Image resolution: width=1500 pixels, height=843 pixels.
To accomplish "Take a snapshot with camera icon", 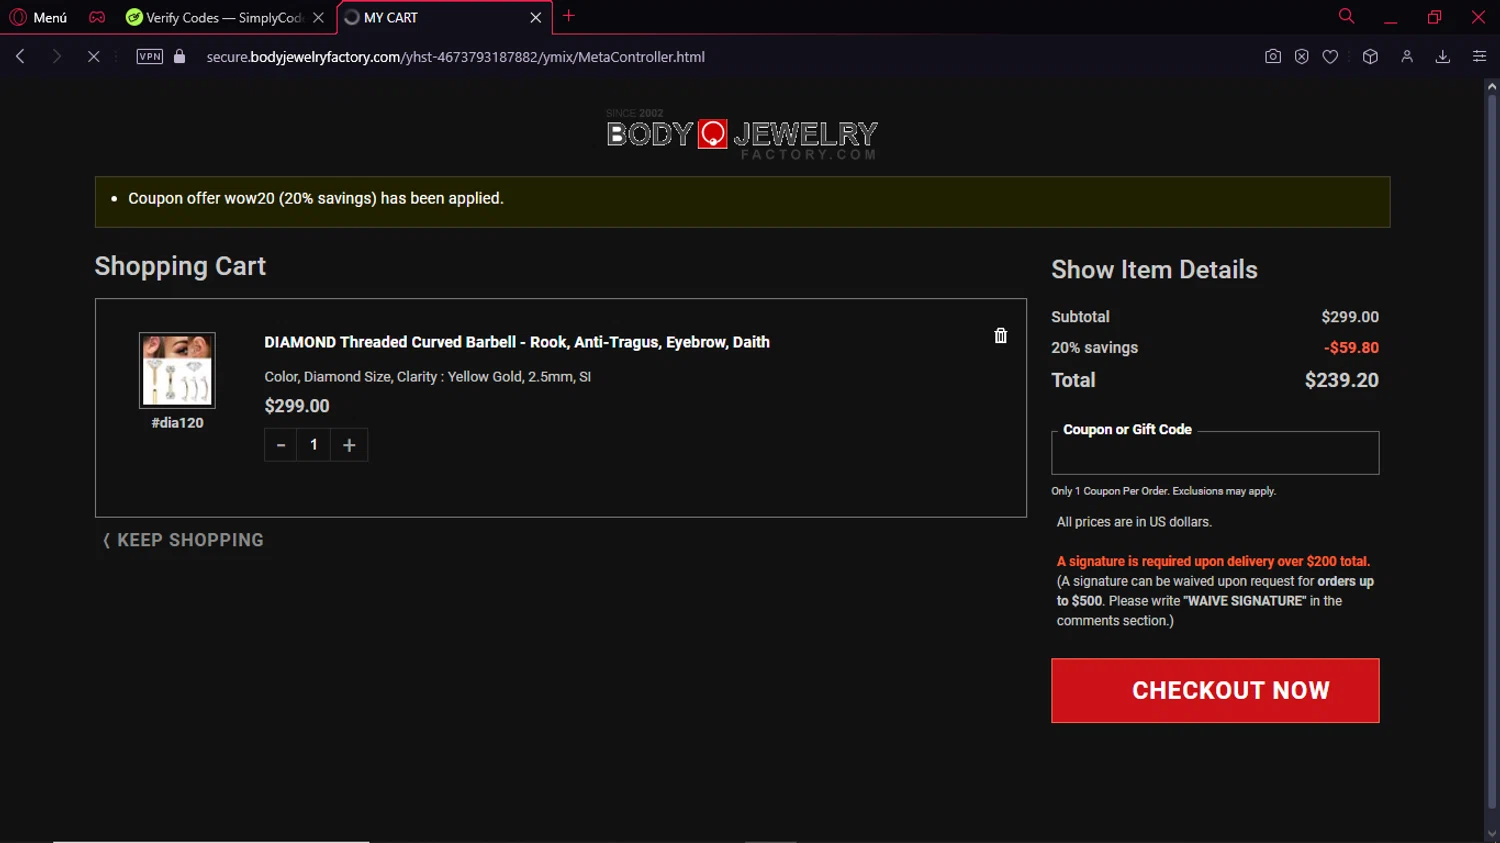I will pos(1272,57).
